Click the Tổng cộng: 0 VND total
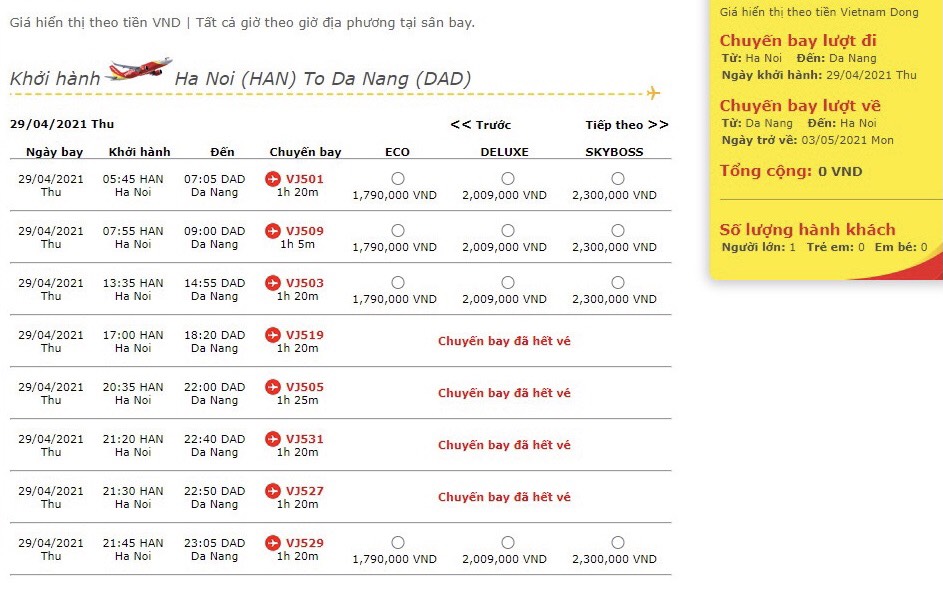The width and height of the screenshot is (943, 594). [x=791, y=171]
